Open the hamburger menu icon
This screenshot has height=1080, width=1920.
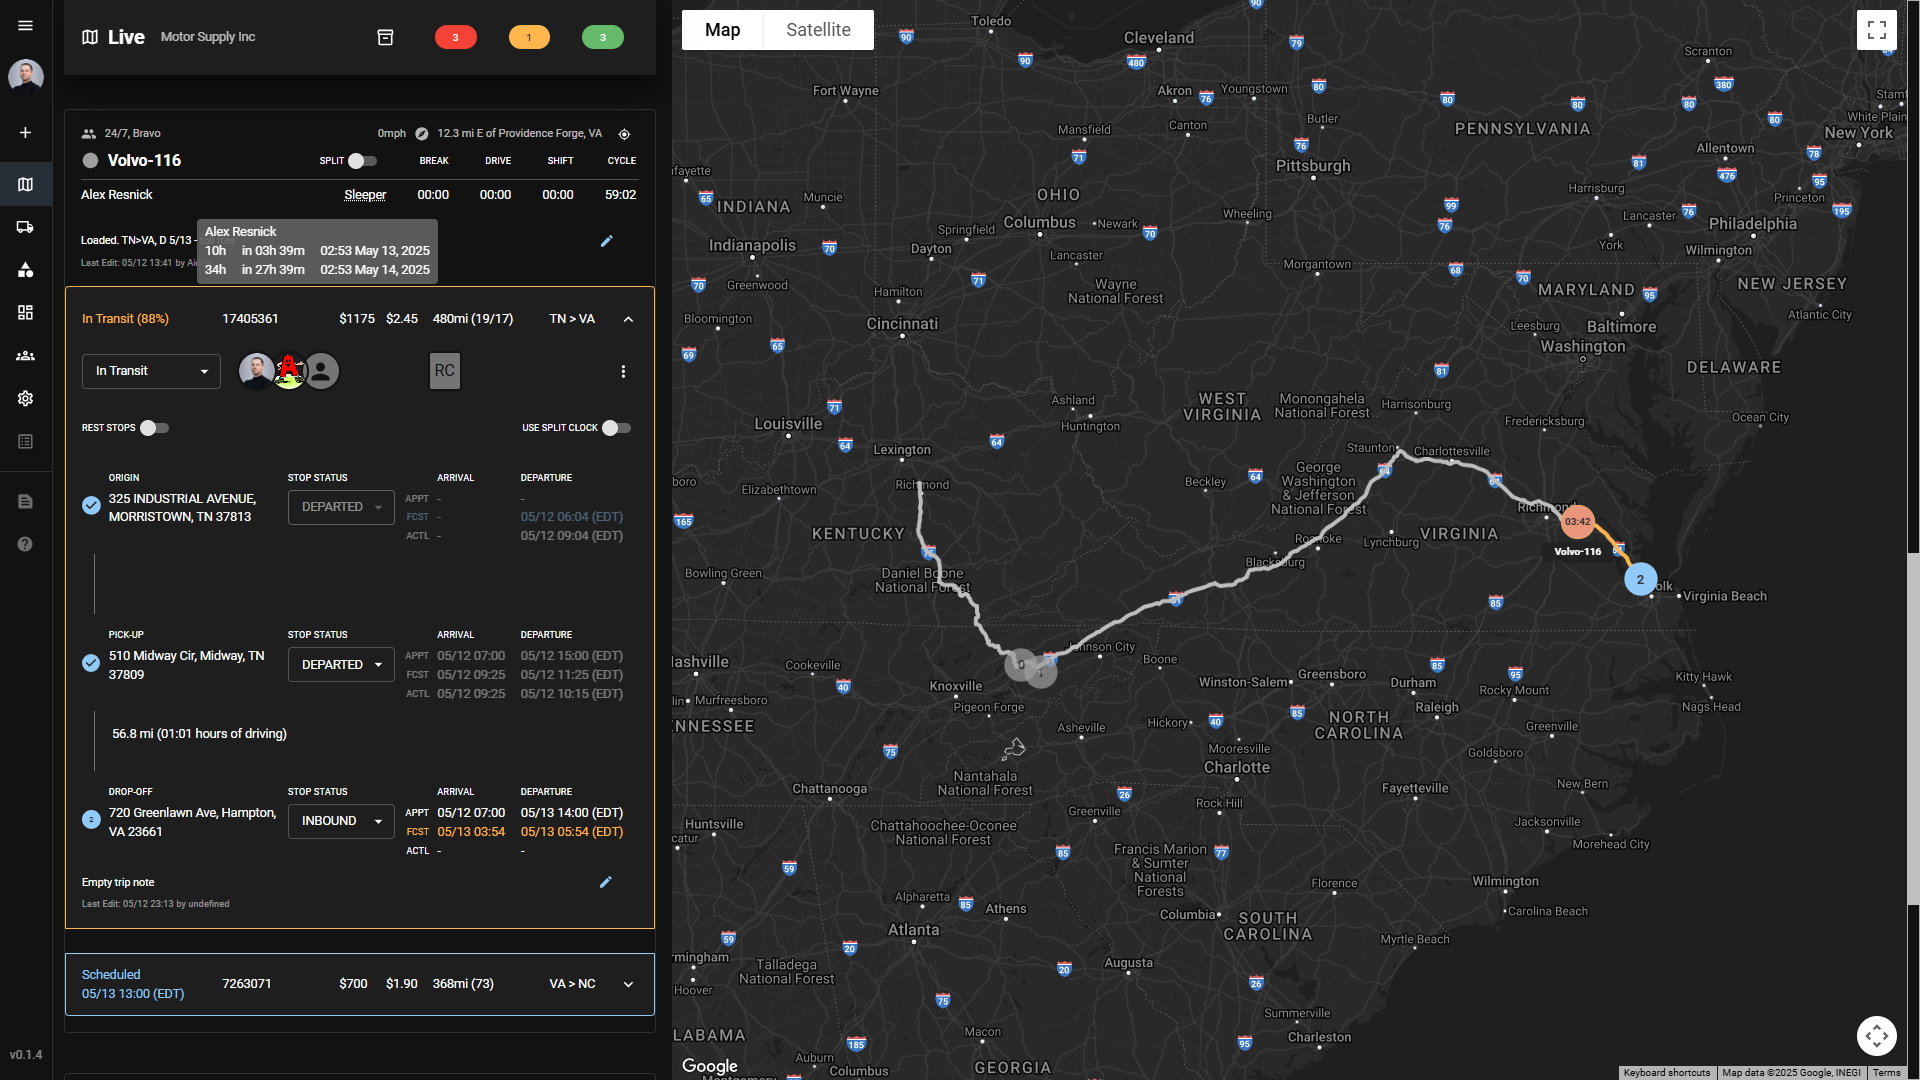25,25
